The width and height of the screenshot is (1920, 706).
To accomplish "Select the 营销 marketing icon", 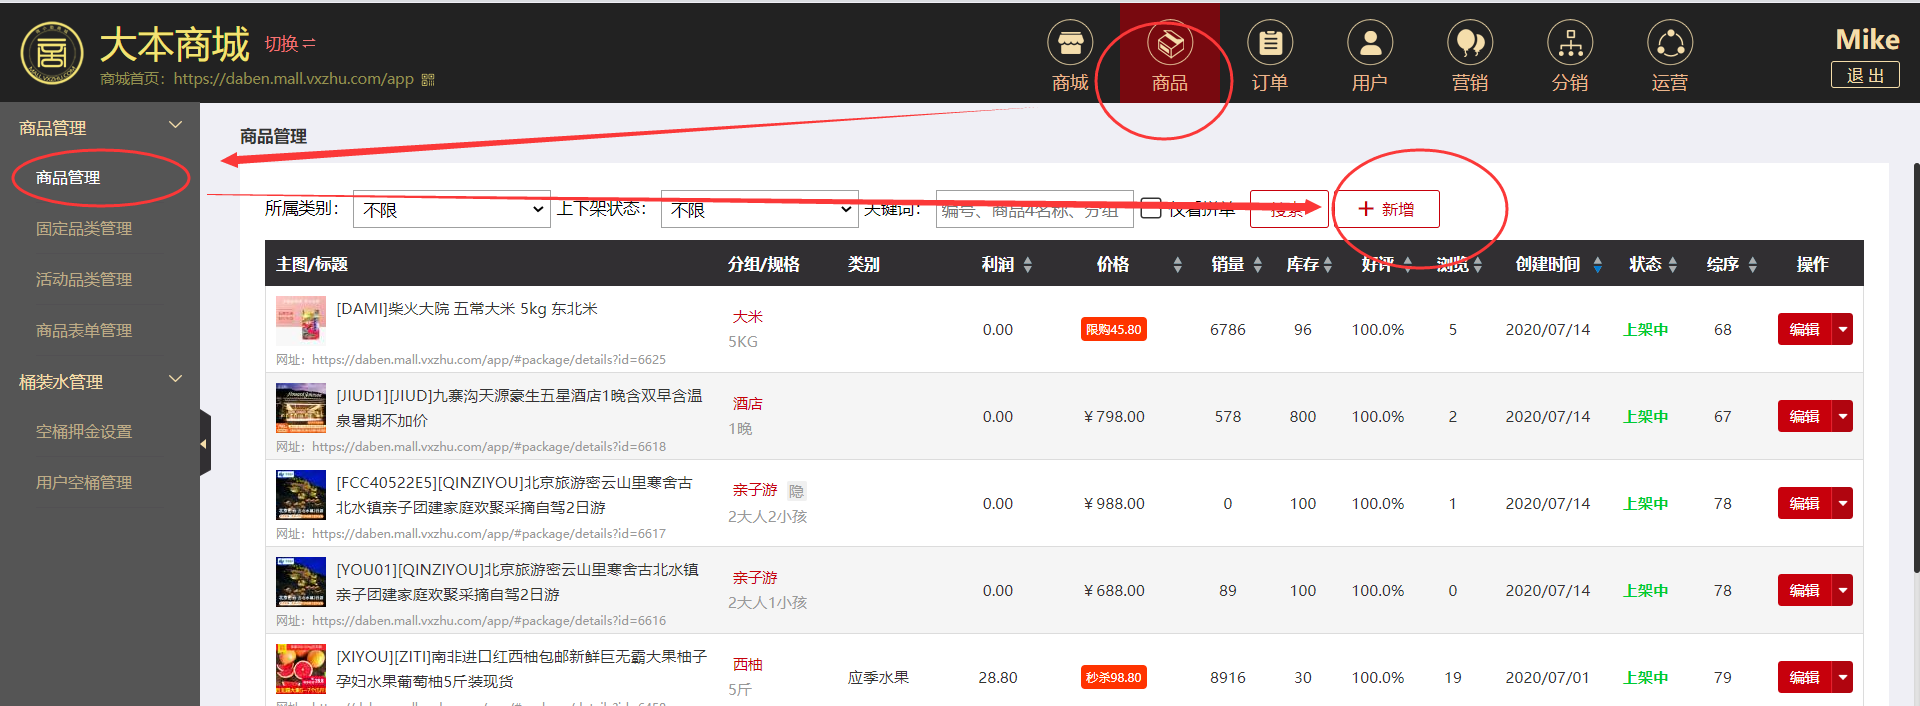I will point(1469,45).
